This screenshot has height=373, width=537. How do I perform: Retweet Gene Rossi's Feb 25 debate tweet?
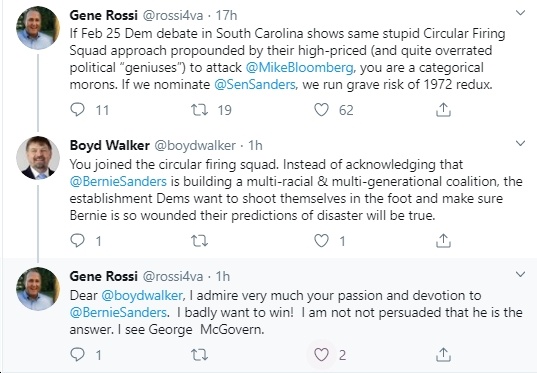[199, 110]
